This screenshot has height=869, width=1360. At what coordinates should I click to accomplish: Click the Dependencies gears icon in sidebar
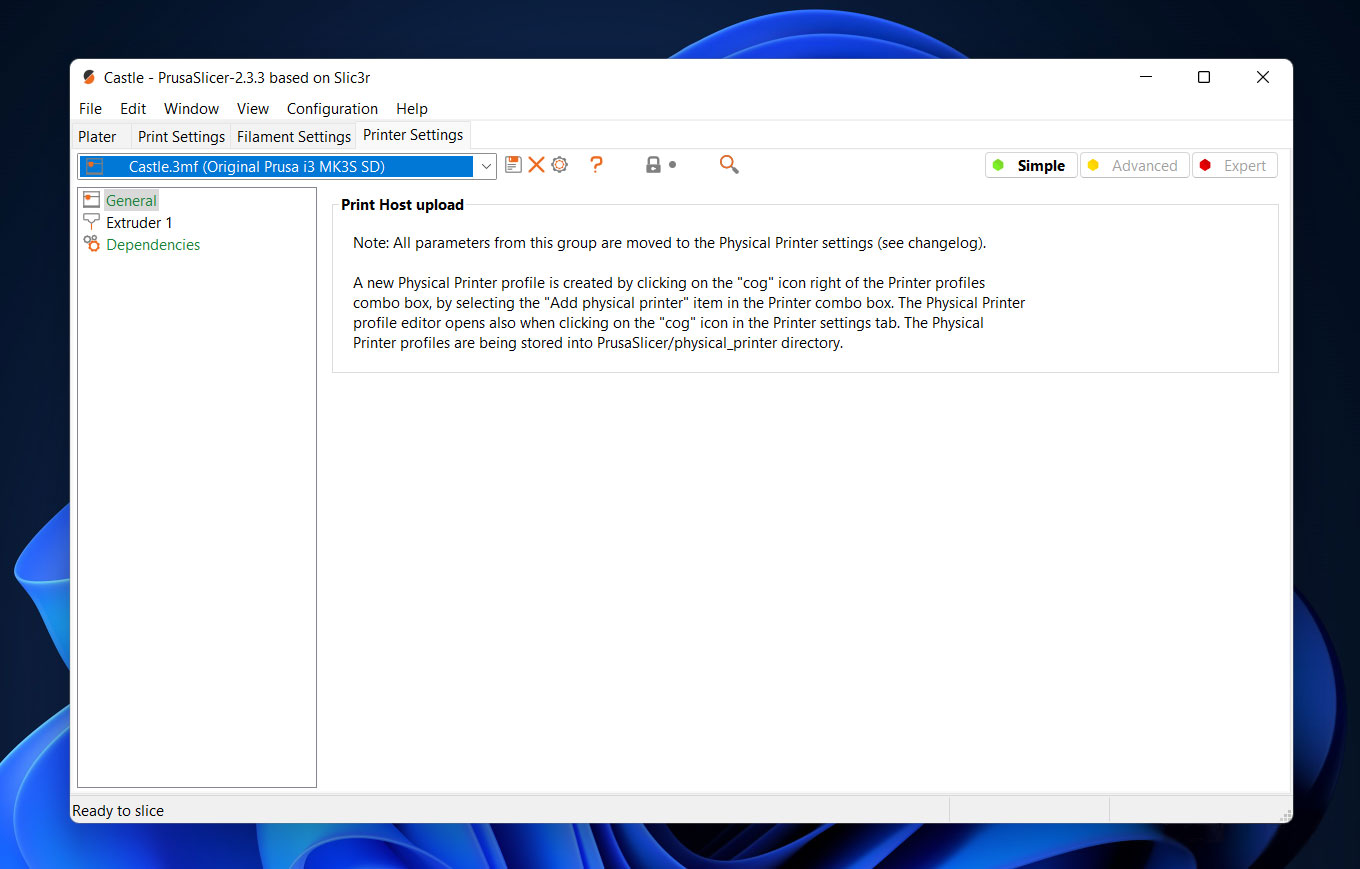[x=92, y=244]
